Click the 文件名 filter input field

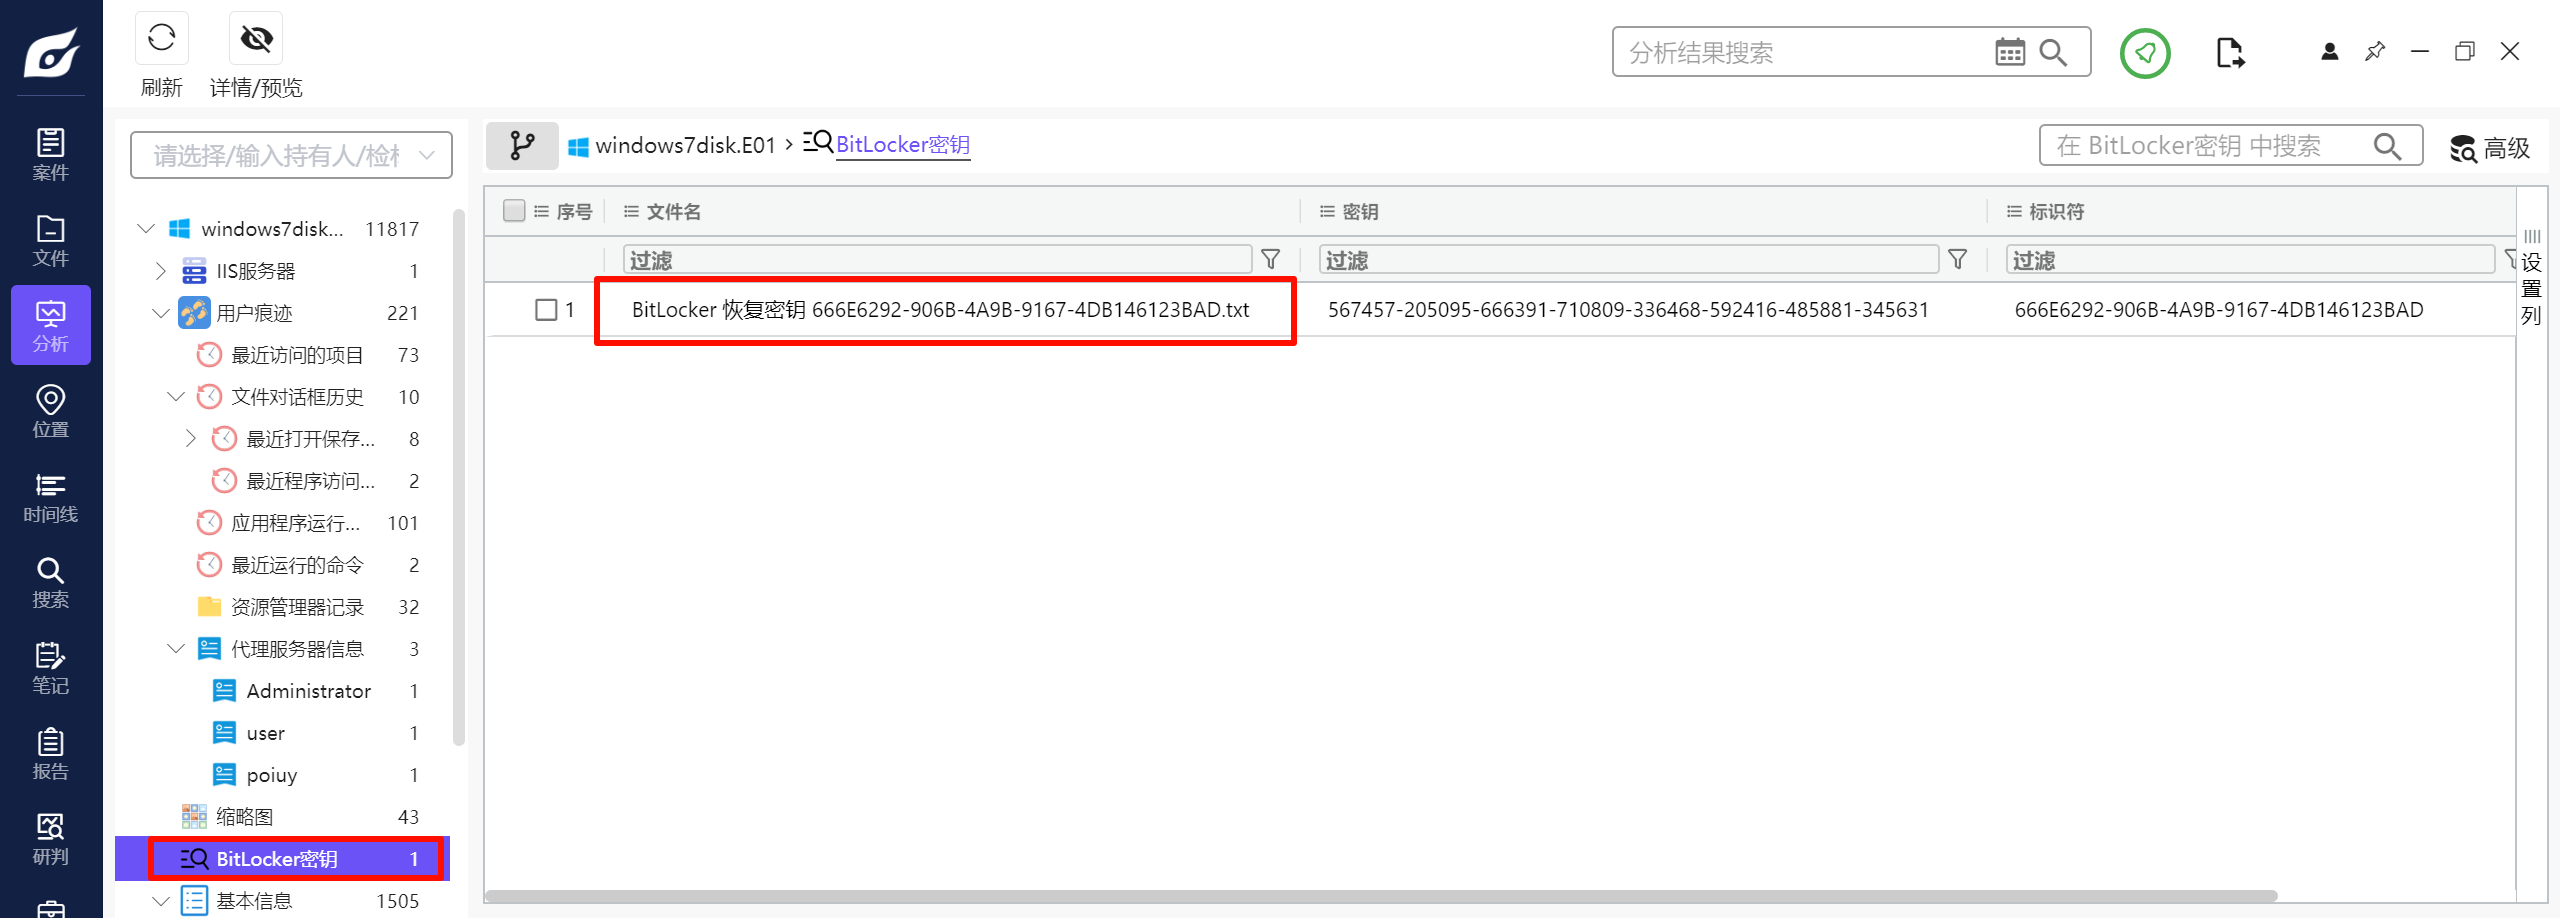point(938,260)
